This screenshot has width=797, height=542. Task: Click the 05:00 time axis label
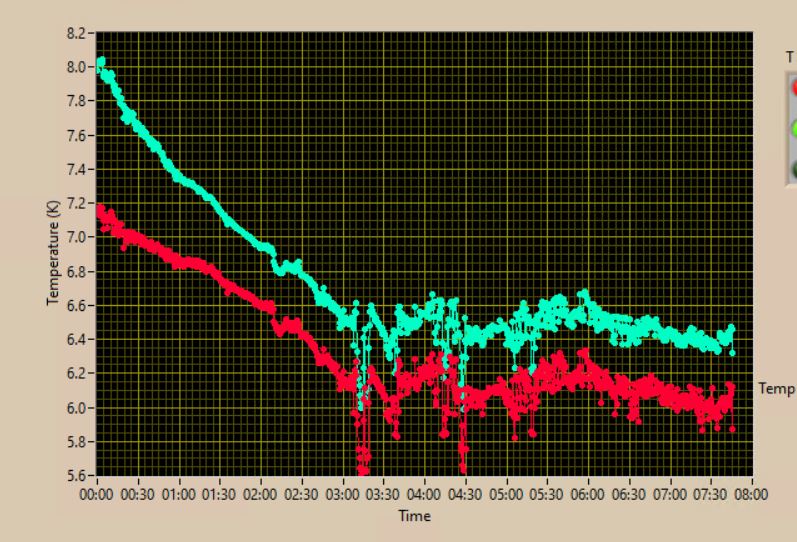pos(506,495)
